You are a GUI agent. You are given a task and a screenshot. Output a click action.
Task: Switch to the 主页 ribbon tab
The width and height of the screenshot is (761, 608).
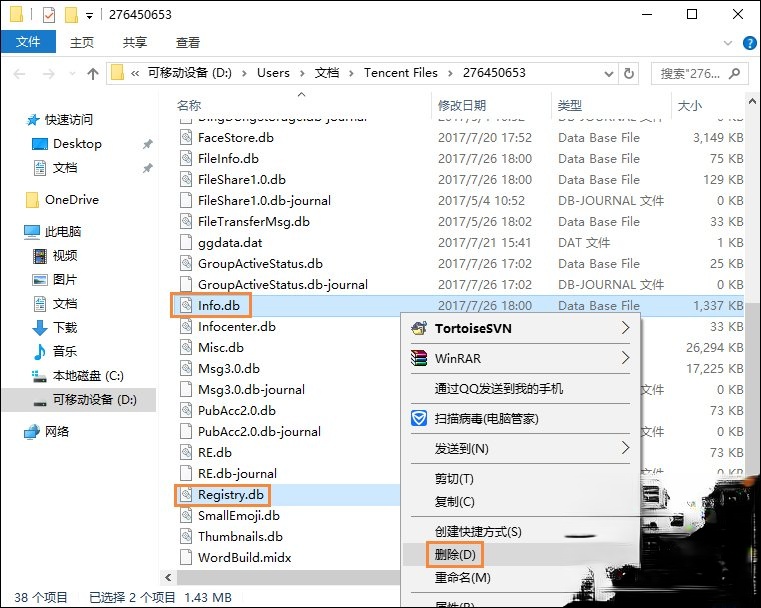tap(82, 42)
